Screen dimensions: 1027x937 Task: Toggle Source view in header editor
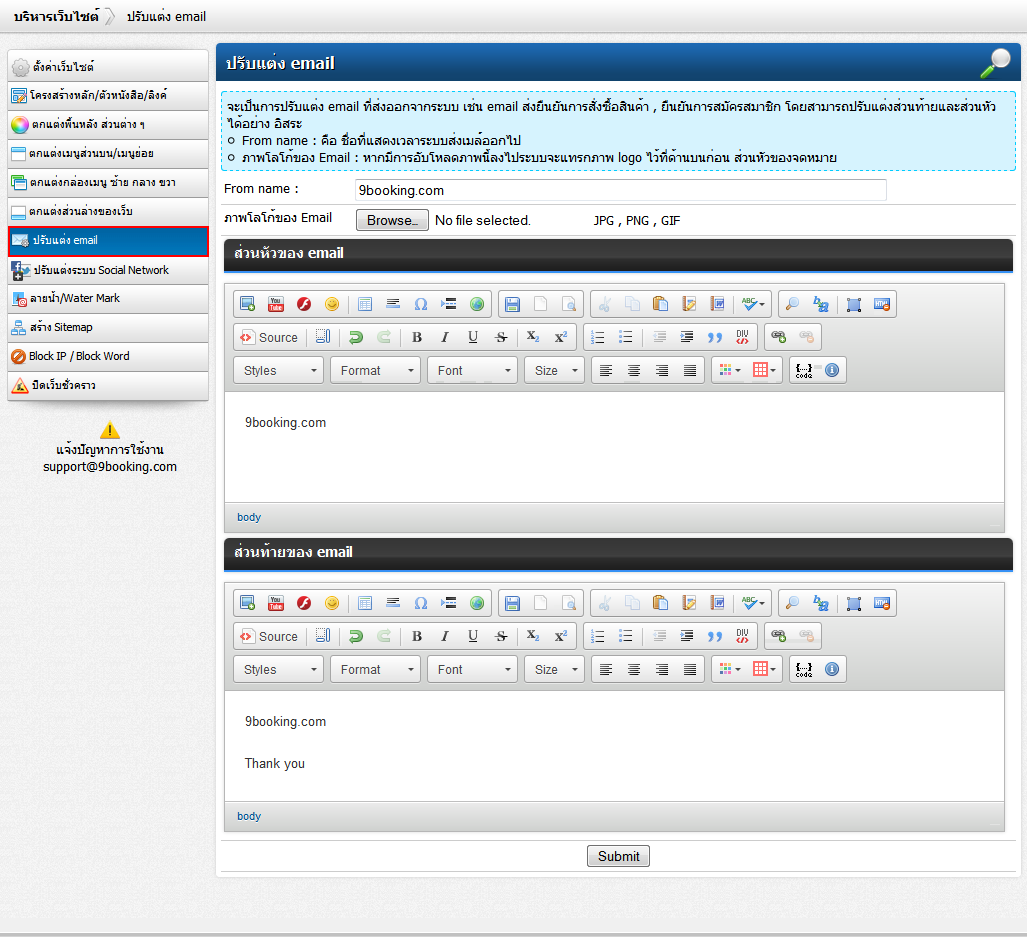pyautogui.click(x=269, y=337)
